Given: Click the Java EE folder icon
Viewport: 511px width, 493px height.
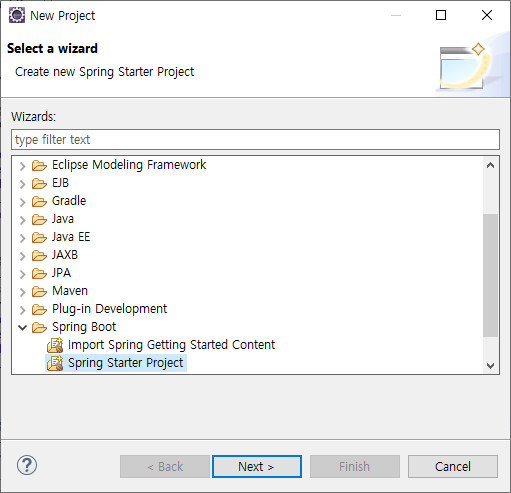Looking at the screenshot, I should click(39, 237).
